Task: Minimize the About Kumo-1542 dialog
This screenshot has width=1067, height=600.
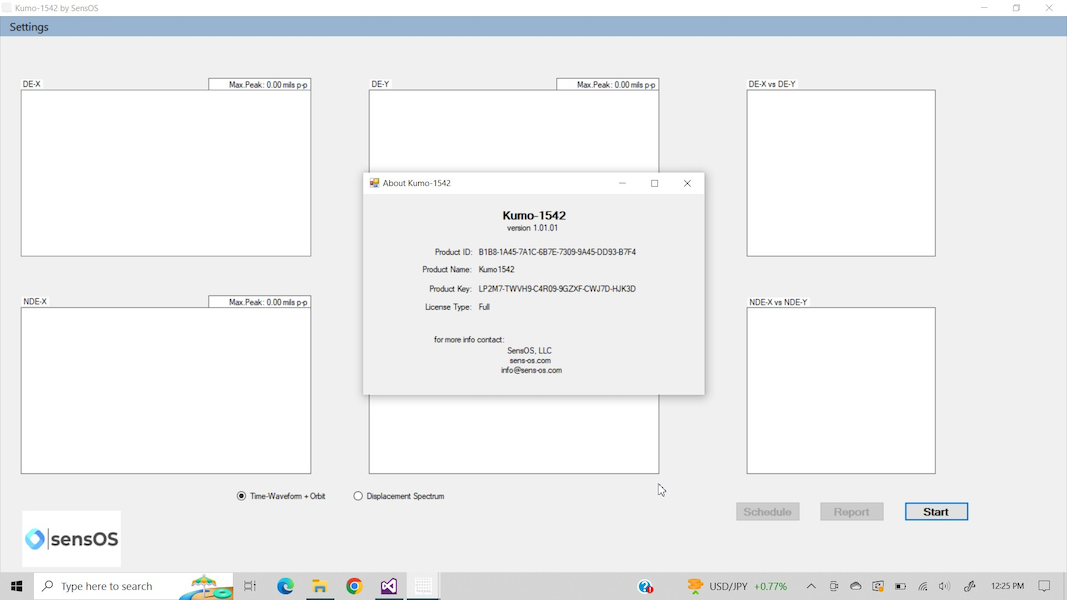Action: pyautogui.click(x=622, y=183)
